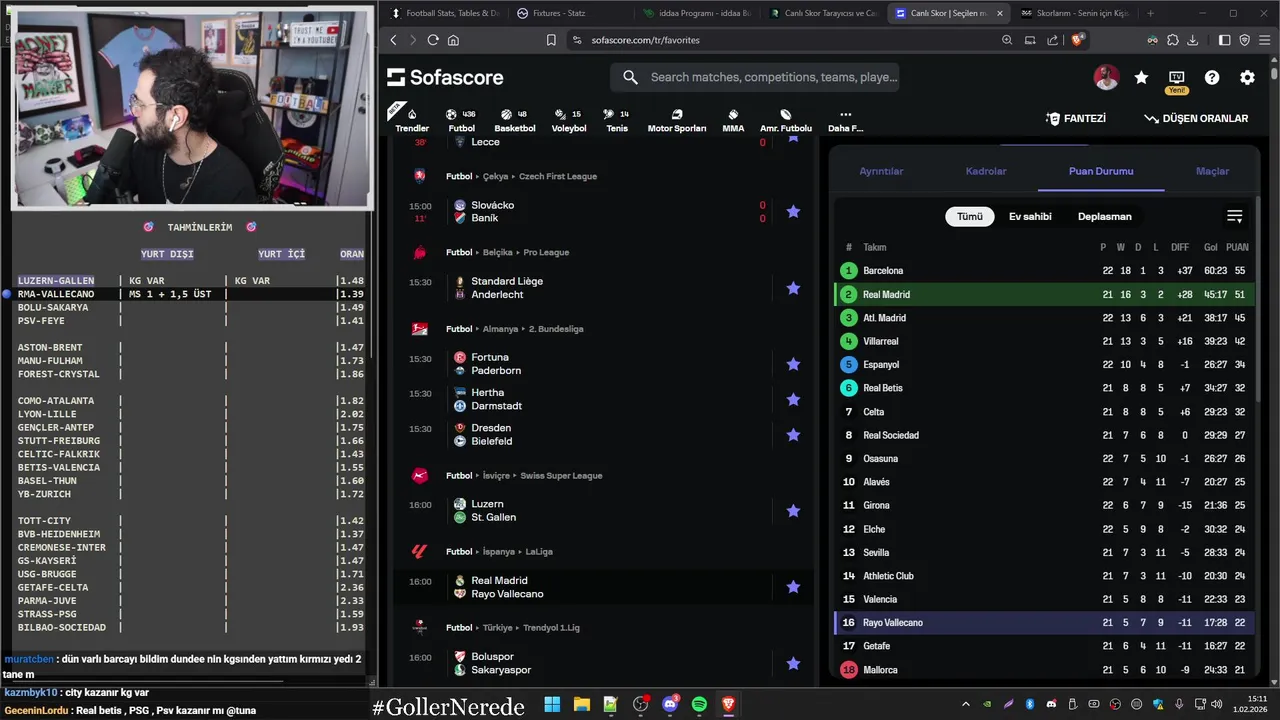Toggle favorite star for Standard Liège vs Anderlecht

tap(793, 288)
